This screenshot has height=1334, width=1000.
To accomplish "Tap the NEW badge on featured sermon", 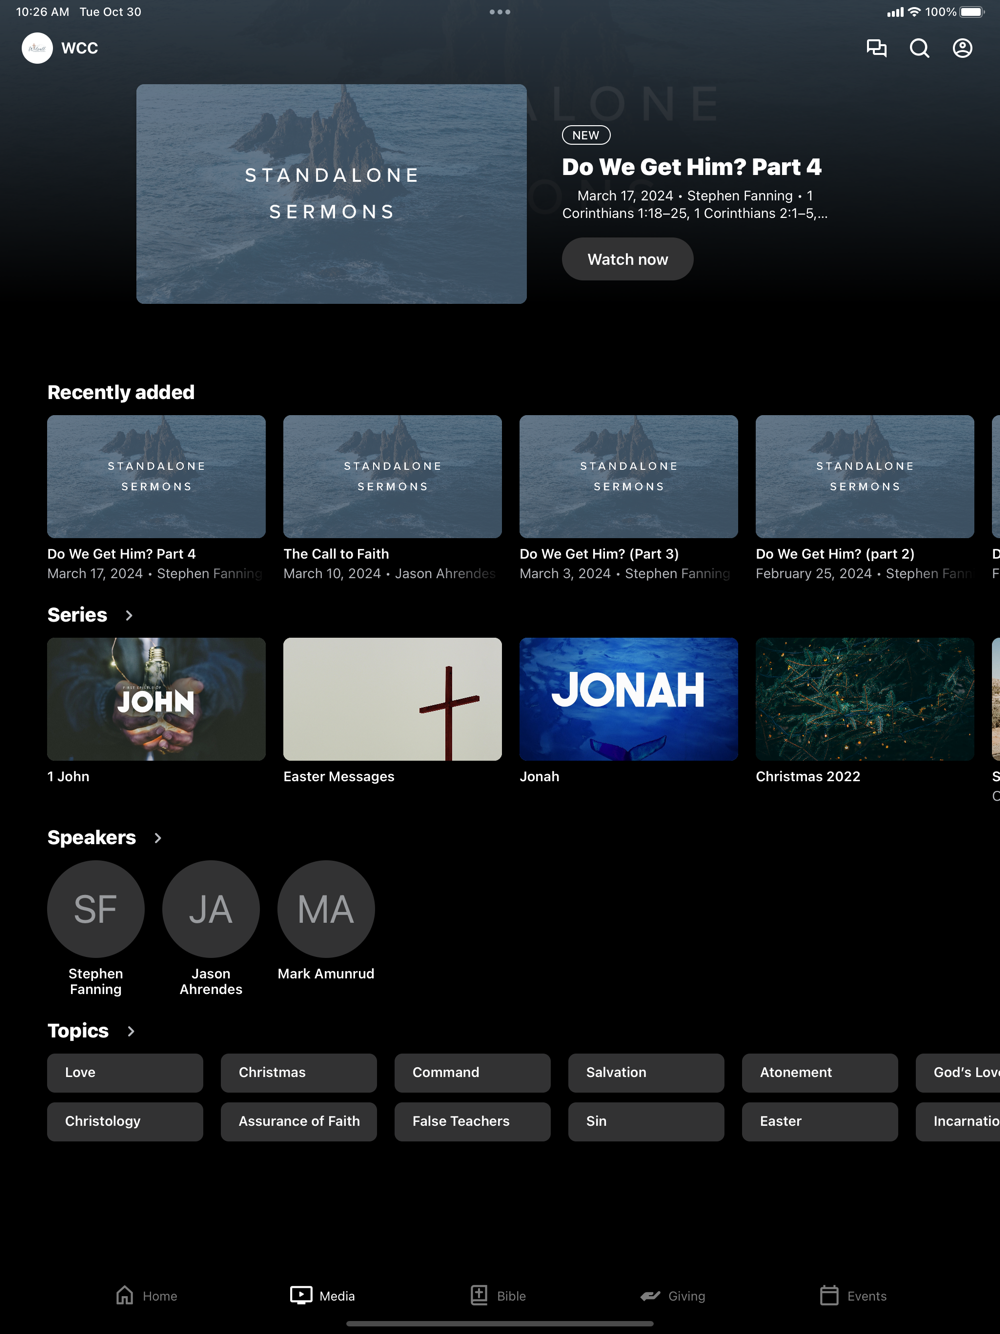I will 586,135.
